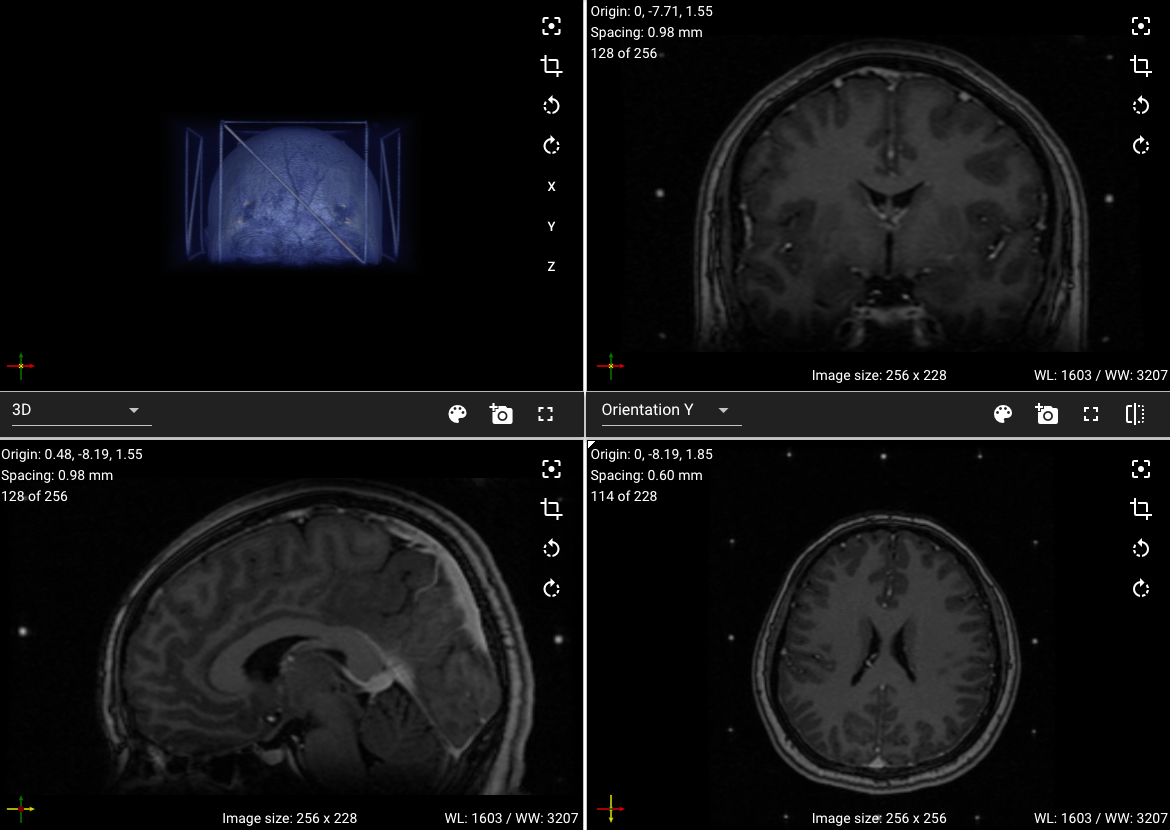Open the Orientation Y dropdown
1170x830 pixels.
coord(670,410)
